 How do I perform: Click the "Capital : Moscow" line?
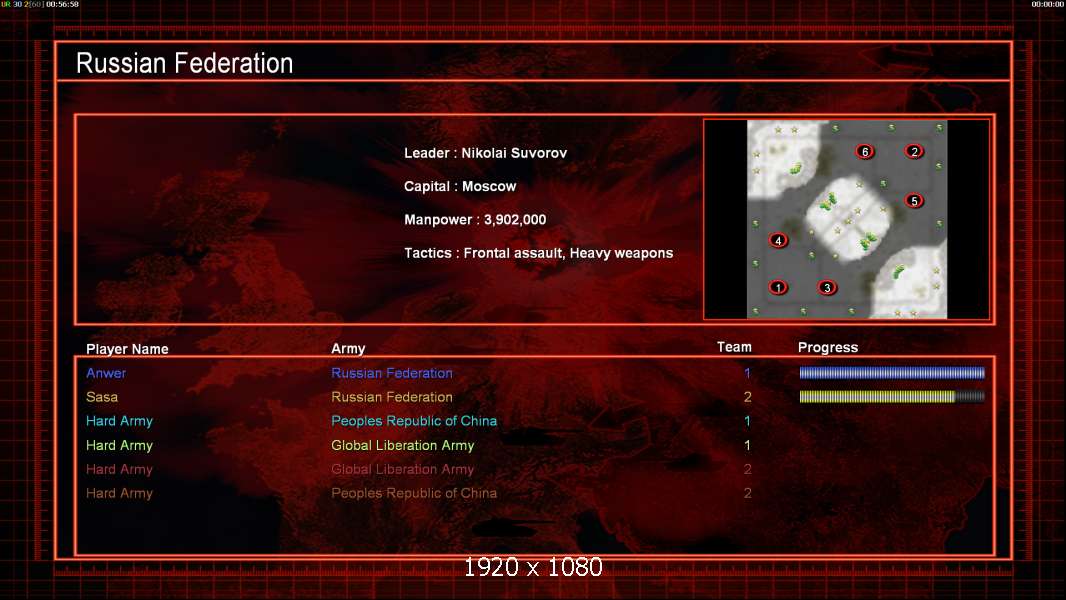pos(460,186)
